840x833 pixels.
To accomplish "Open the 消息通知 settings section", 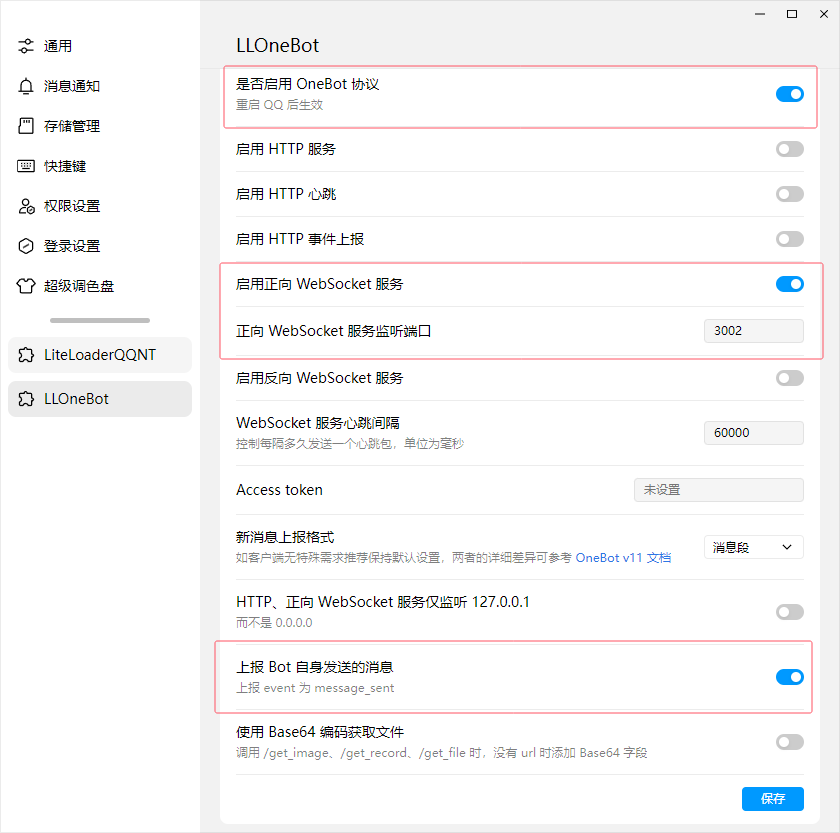I will coord(100,86).
